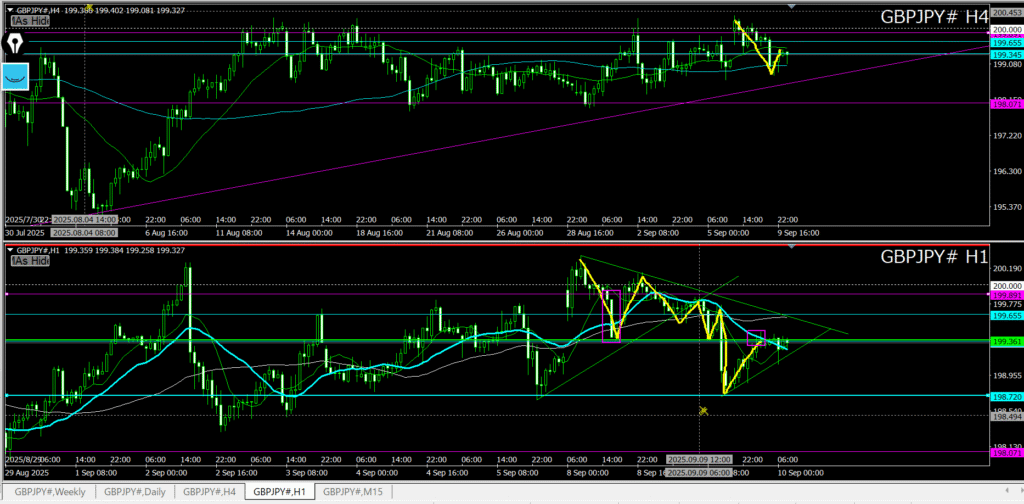Switch to the GBPJPY#,Daily tab
Viewport: 1024px width, 504px height.
[x=135, y=492]
